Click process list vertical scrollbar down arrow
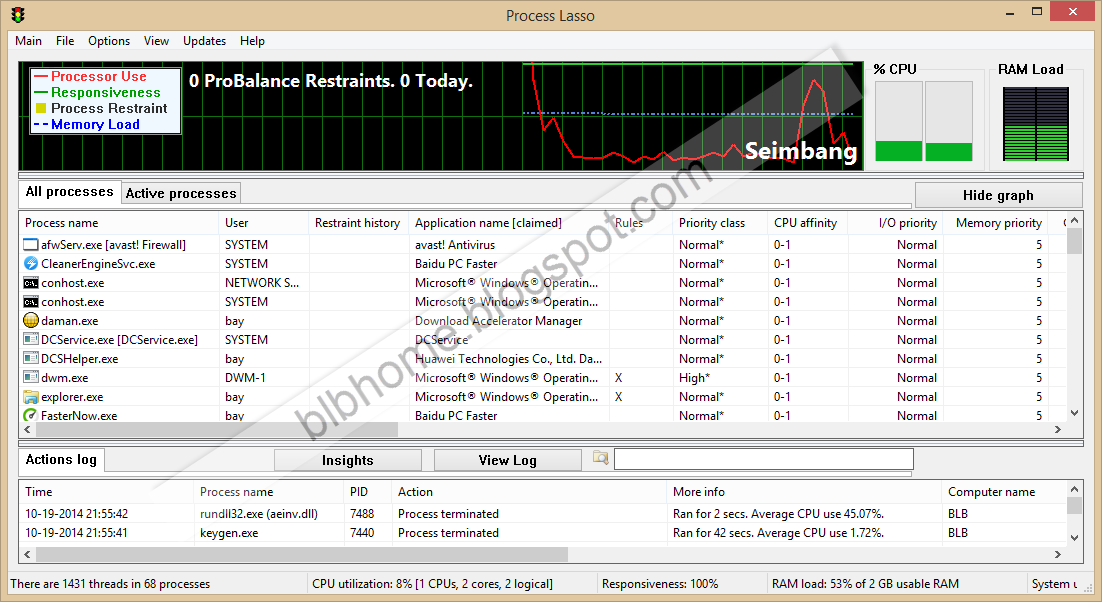This screenshot has height=602, width=1102. [x=1074, y=413]
